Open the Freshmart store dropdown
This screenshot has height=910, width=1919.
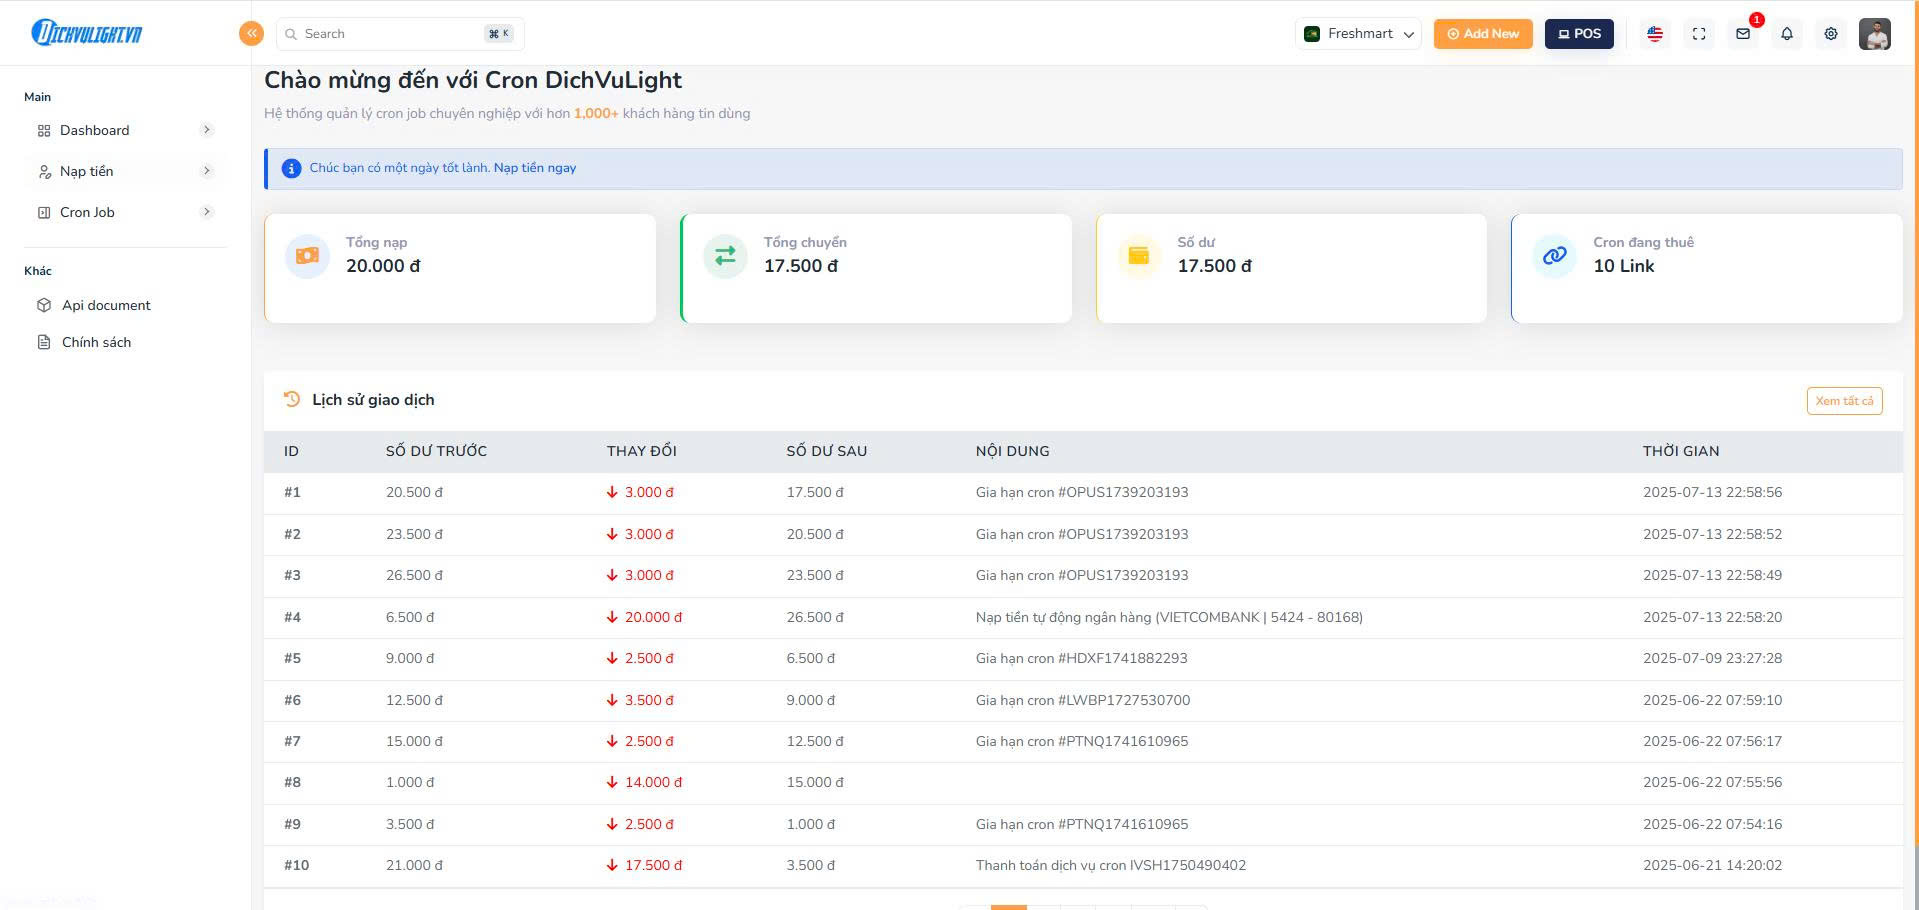coord(1359,34)
